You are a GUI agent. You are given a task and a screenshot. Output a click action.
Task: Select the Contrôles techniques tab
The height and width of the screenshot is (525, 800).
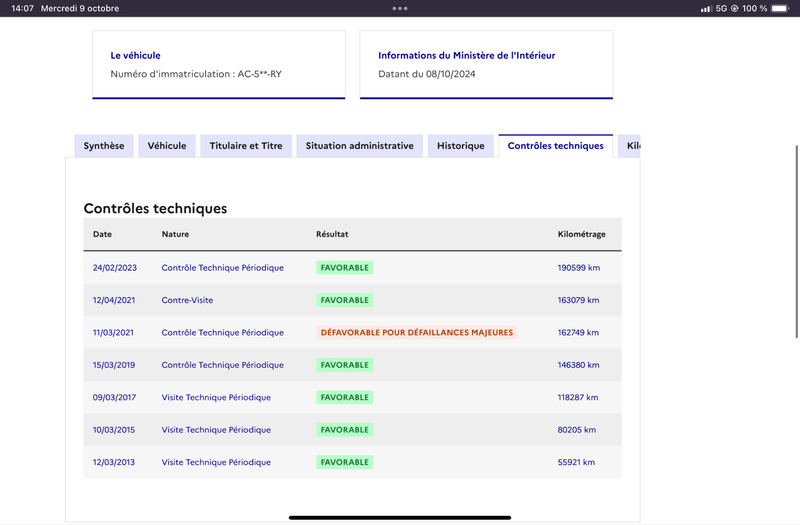tap(556, 146)
